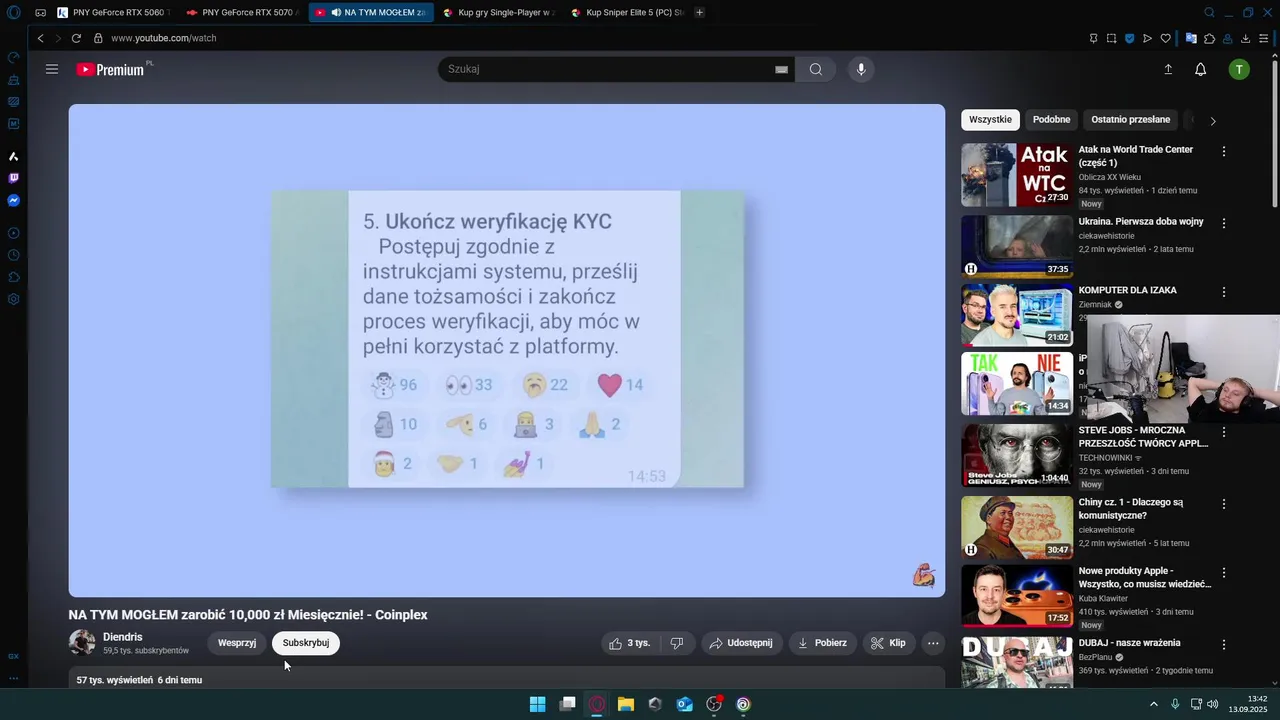Open GX Corner controller icon

click(x=40, y=13)
